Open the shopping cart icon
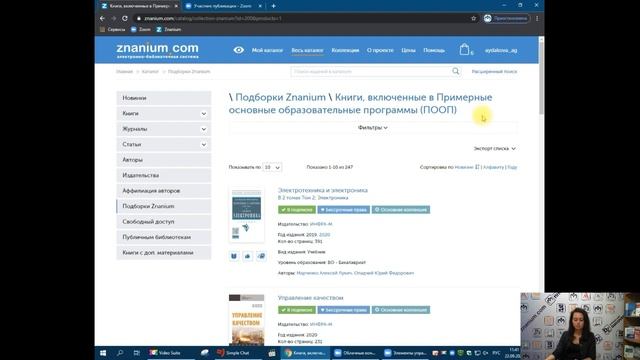640x360 pixels. click(x=464, y=49)
